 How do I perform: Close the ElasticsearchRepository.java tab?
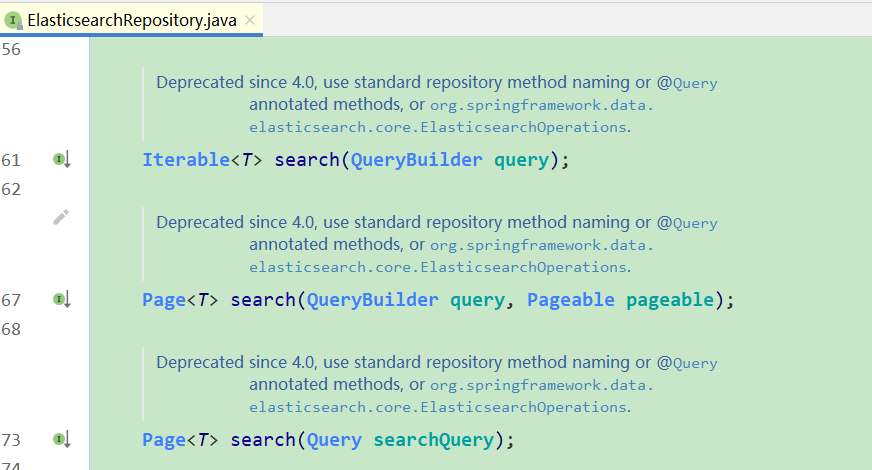point(250,20)
